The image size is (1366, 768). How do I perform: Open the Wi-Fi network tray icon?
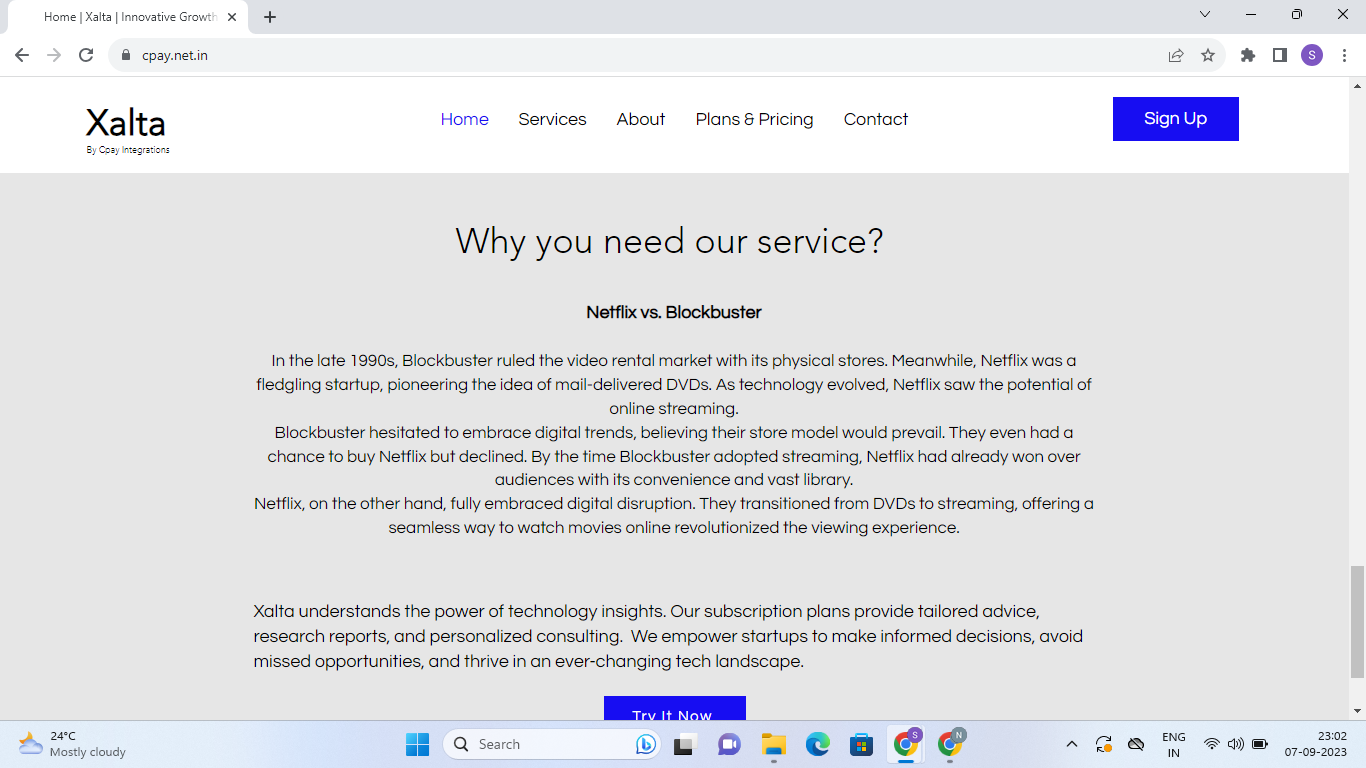pyautogui.click(x=1212, y=744)
